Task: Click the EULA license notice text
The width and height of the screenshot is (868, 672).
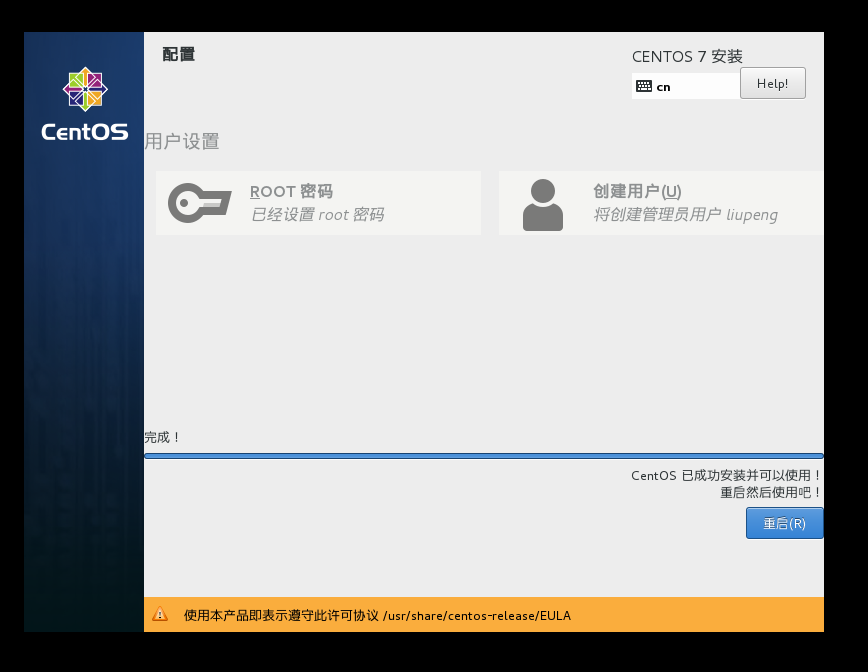Action: [377, 616]
